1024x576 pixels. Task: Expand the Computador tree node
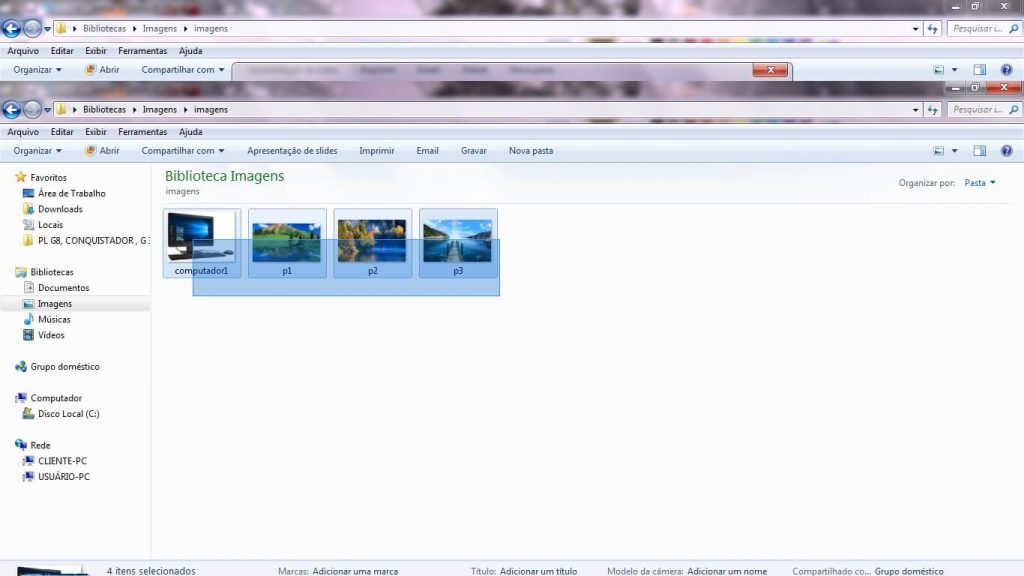click(x=21, y=398)
